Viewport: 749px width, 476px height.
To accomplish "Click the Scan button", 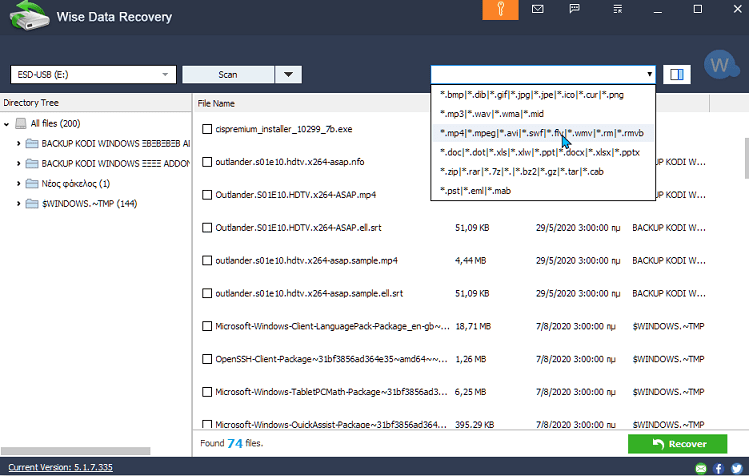I will pos(228,75).
